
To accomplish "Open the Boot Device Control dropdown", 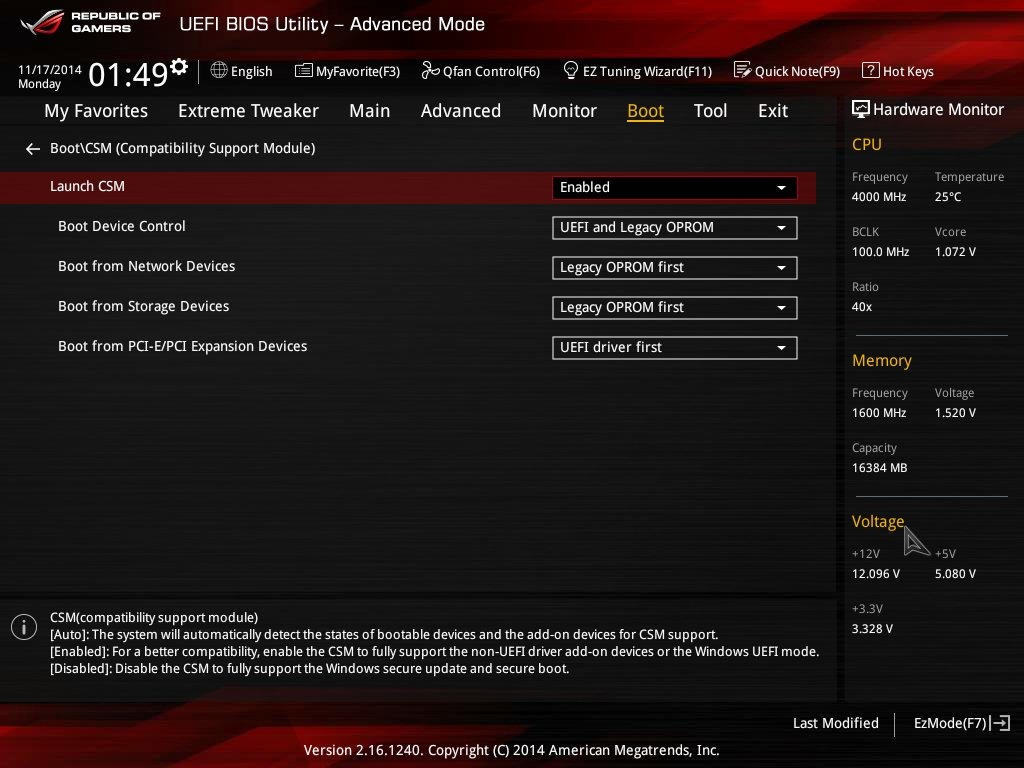I will [675, 228].
